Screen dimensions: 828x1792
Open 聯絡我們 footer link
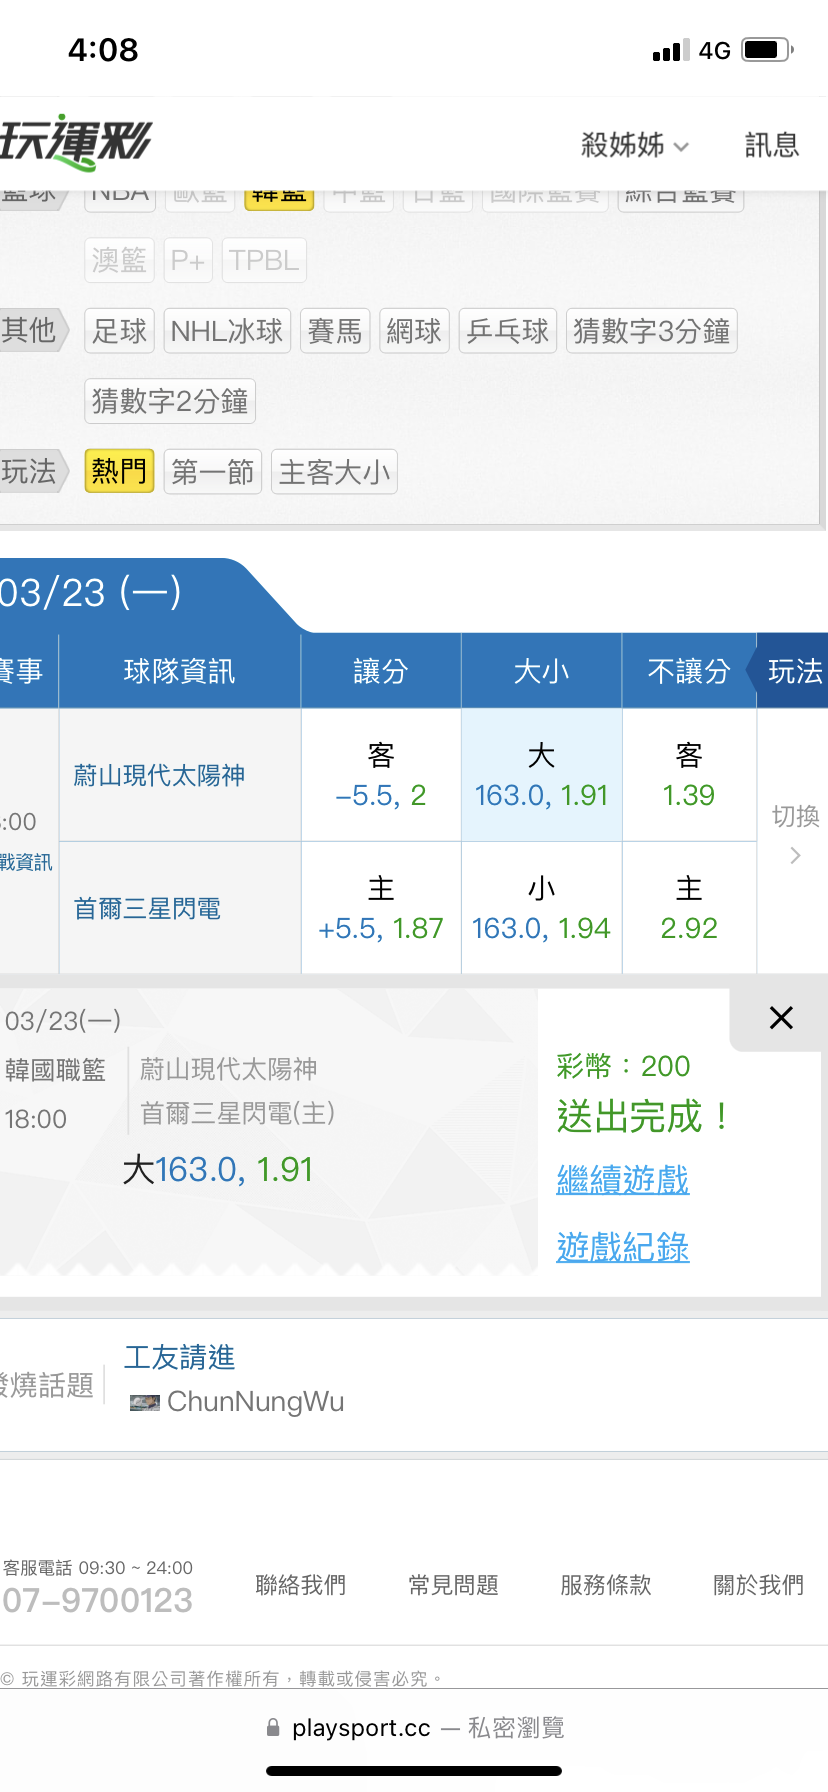(x=301, y=1585)
